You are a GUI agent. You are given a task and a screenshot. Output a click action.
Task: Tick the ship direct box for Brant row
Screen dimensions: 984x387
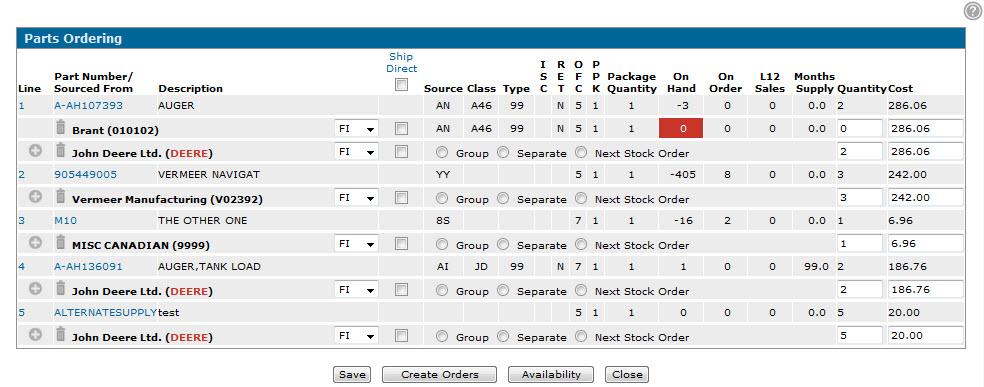401,129
